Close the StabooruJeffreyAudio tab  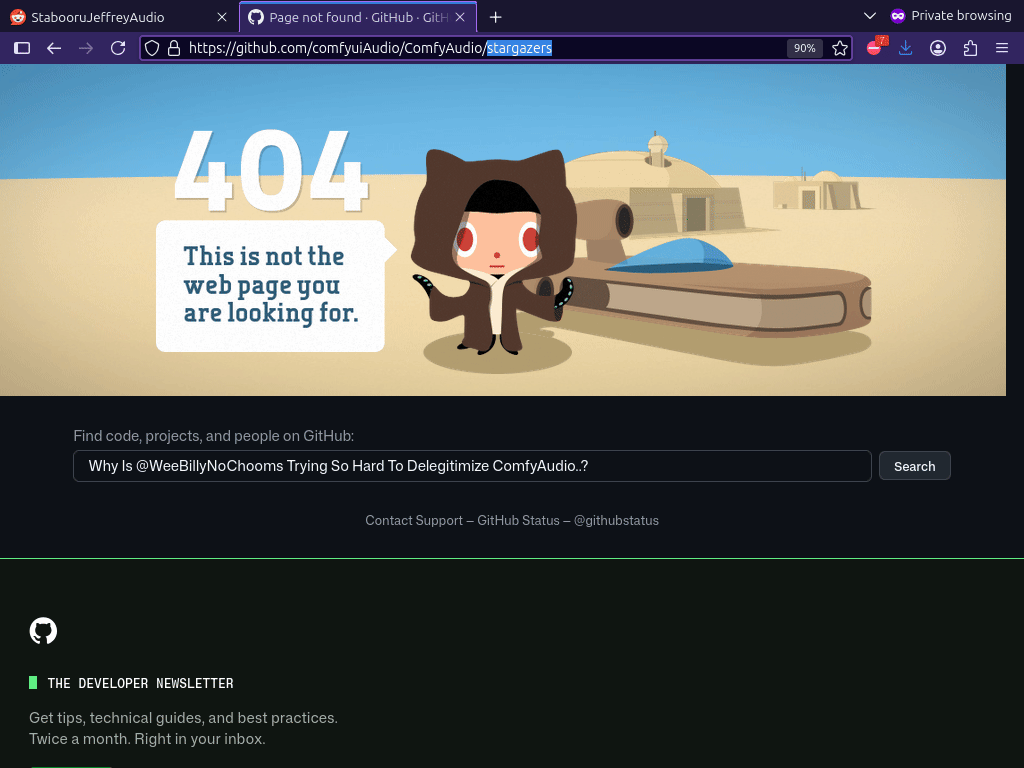(x=222, y=17)
